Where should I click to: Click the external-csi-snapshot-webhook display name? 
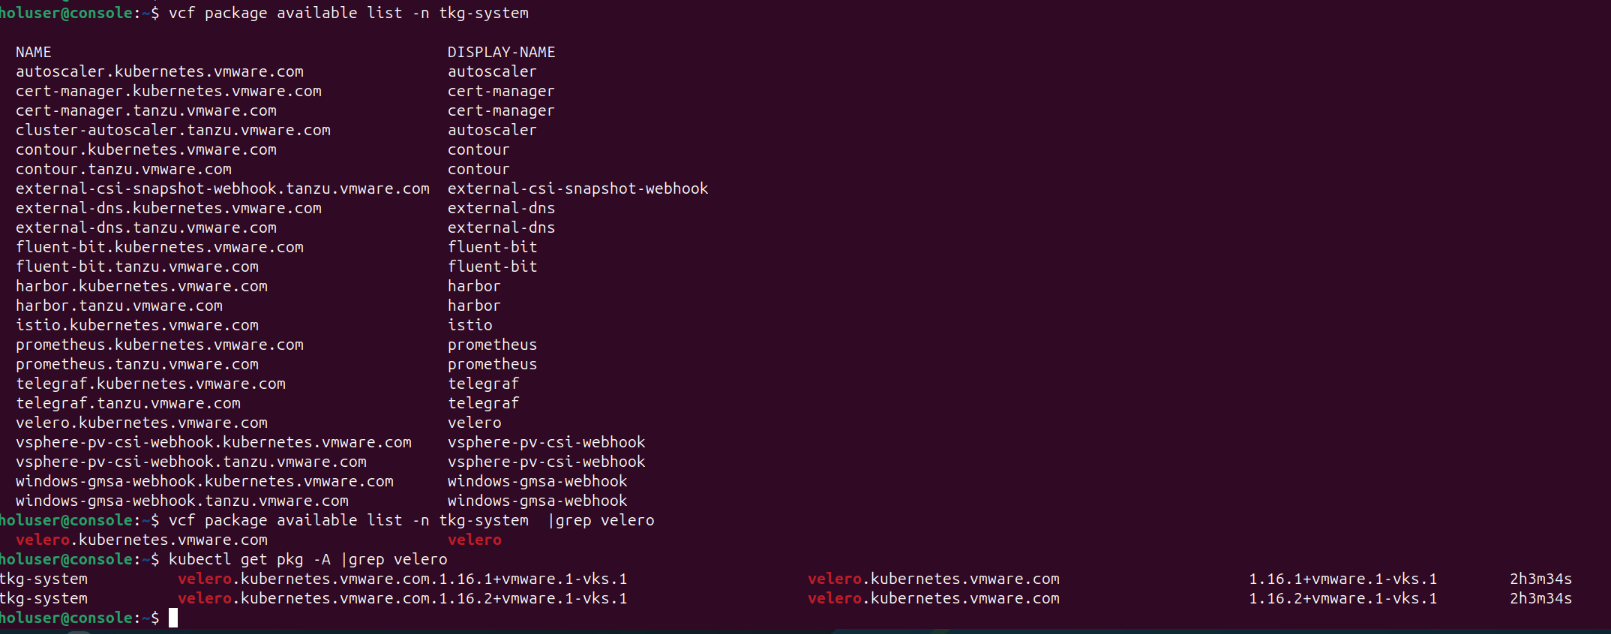(577, 189)
